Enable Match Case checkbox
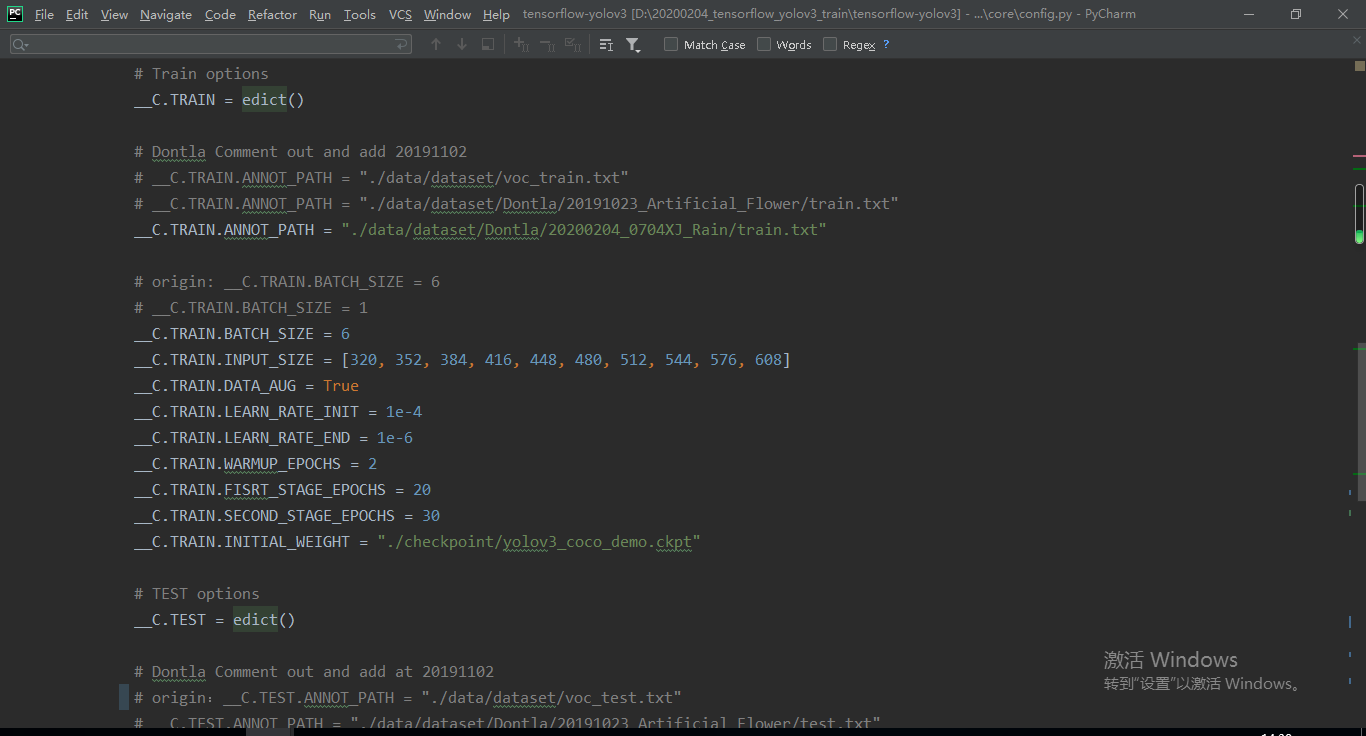 coord(671,45)
